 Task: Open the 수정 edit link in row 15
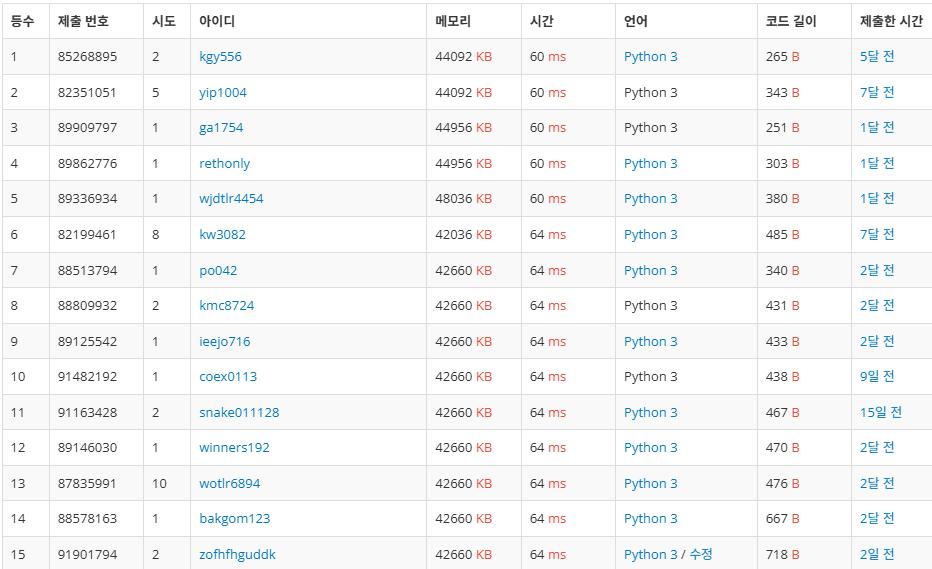click(700, 554)
